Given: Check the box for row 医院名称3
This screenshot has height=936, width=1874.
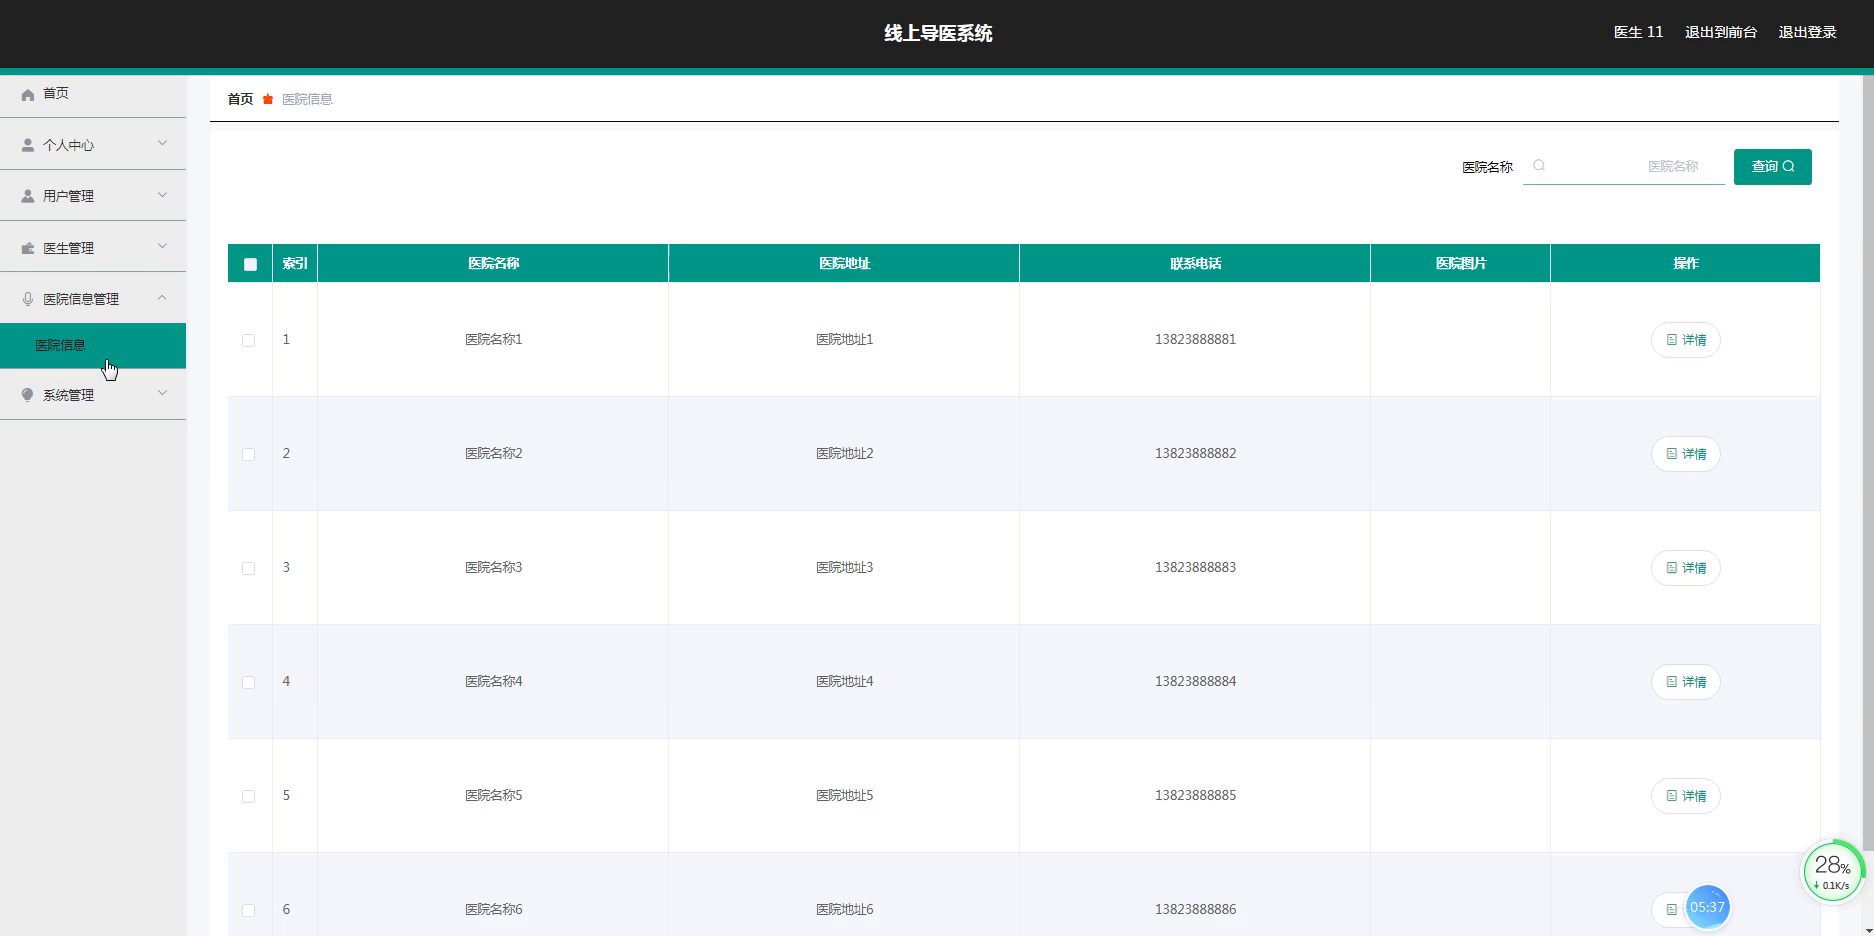Looking at the screenshot, I should click(x=248, y=568).
